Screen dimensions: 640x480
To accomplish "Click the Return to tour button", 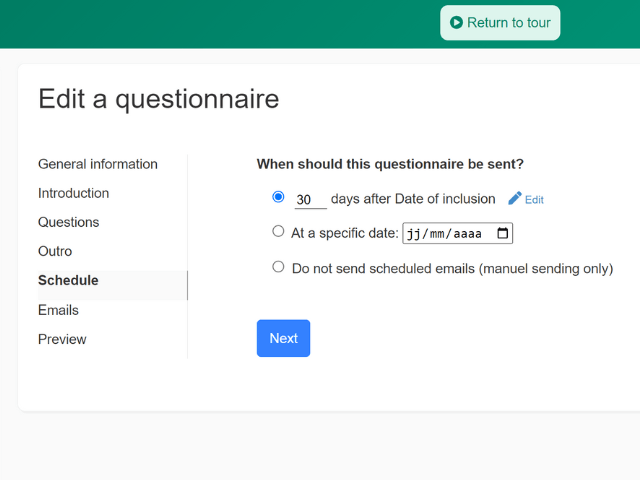I will point(500,23).
